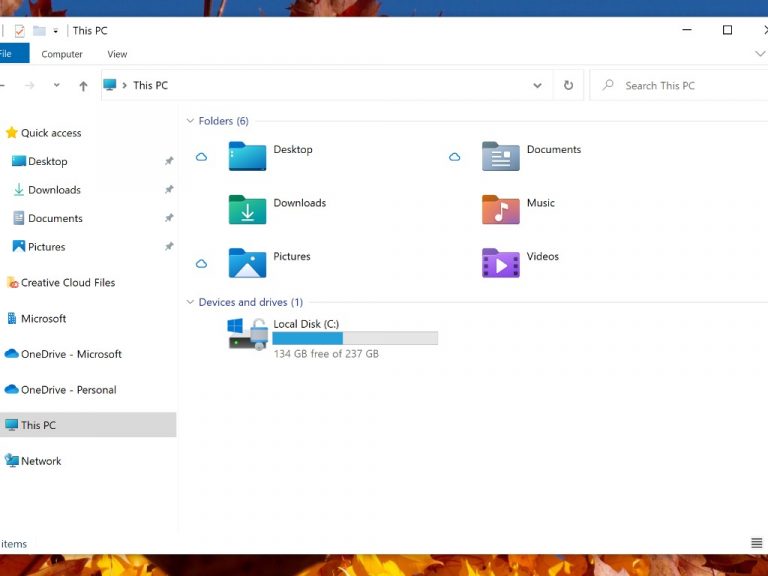768x576 pixels.
Task: Open the green Downloads folder icon
Action: tap(247, 210)
